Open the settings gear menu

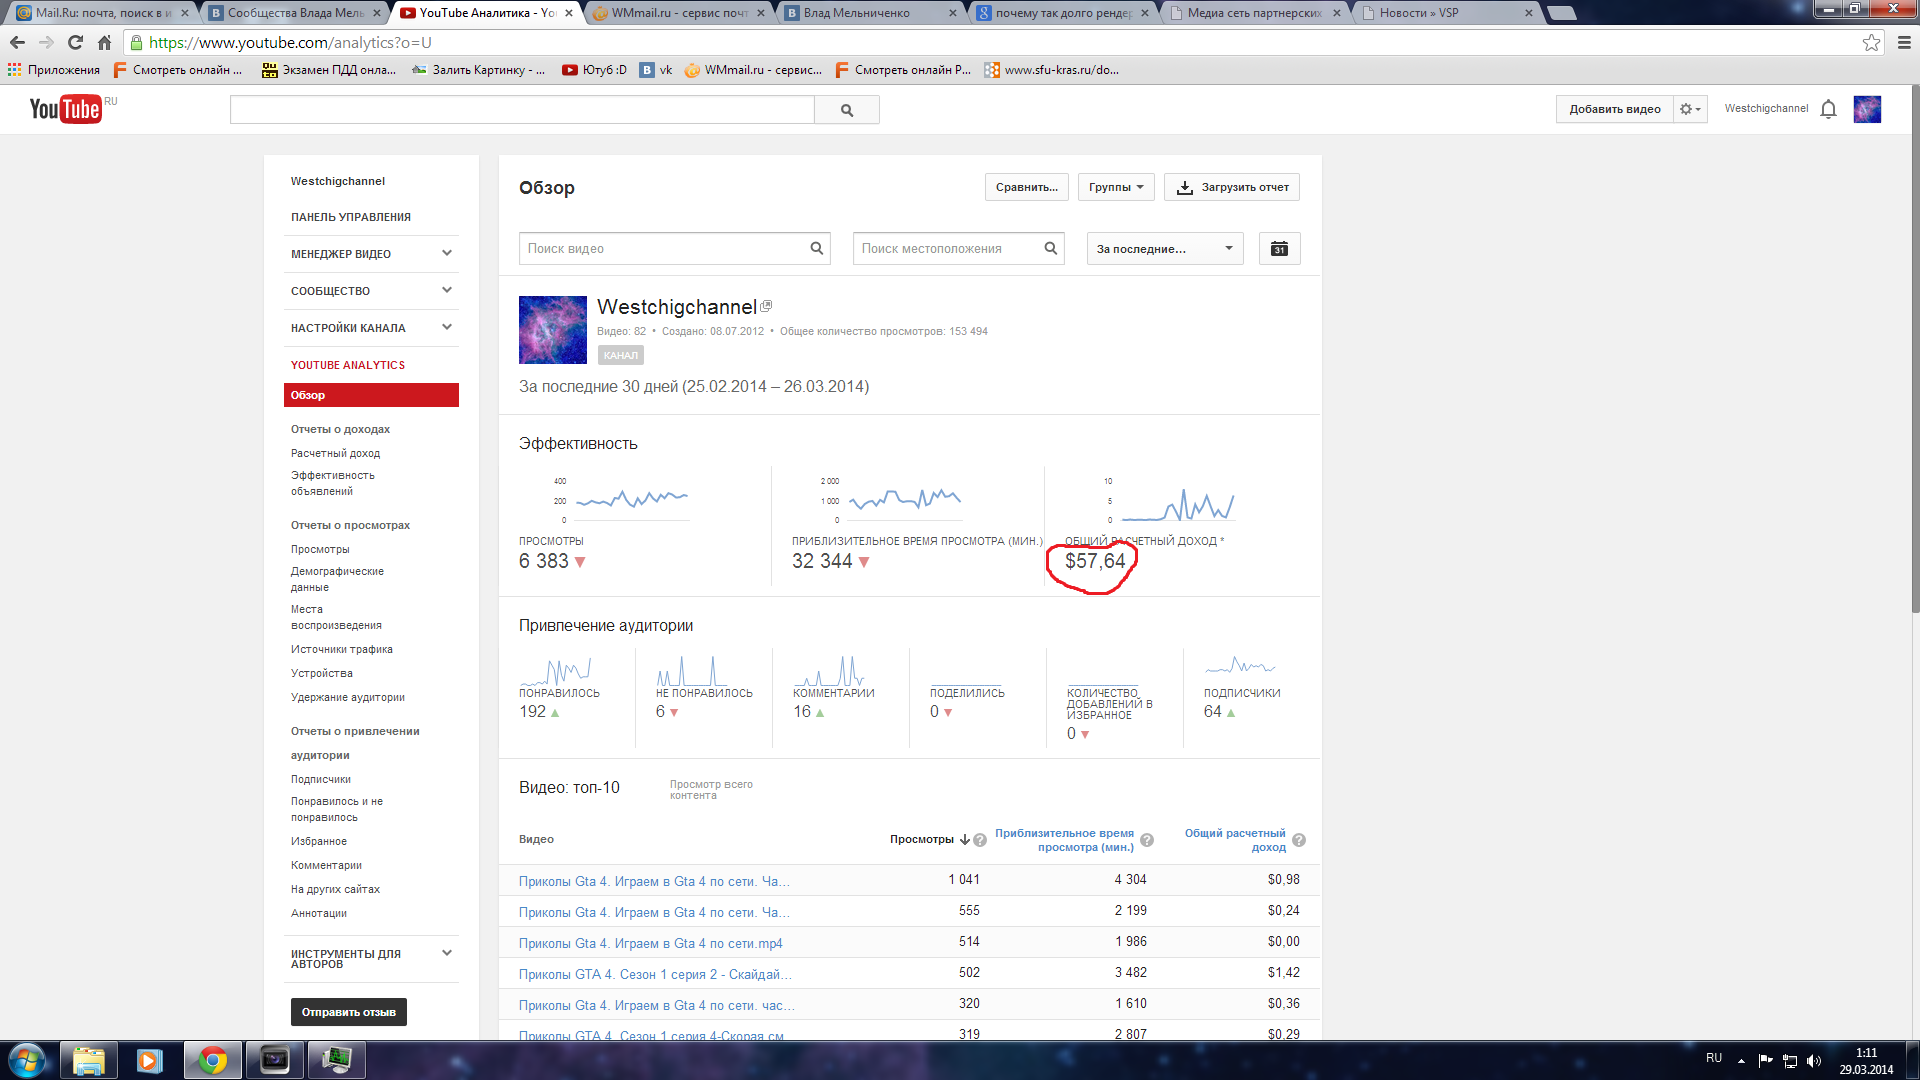click(x=1690, y=109)
